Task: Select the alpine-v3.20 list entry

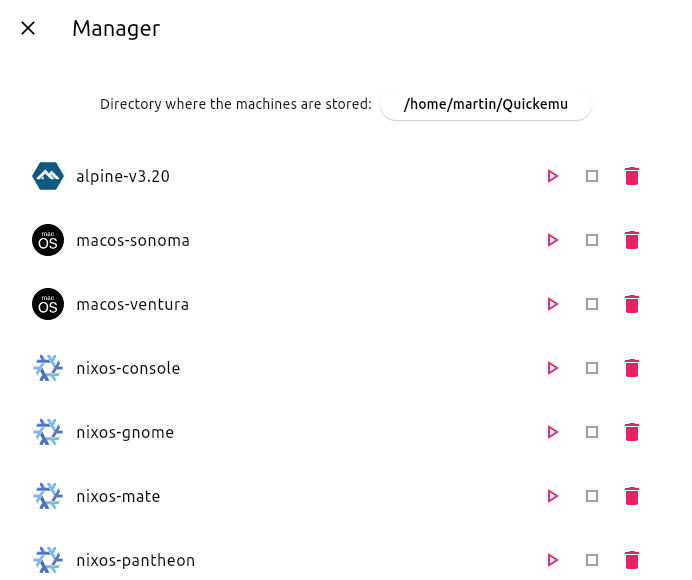Action: pos(123,176)
